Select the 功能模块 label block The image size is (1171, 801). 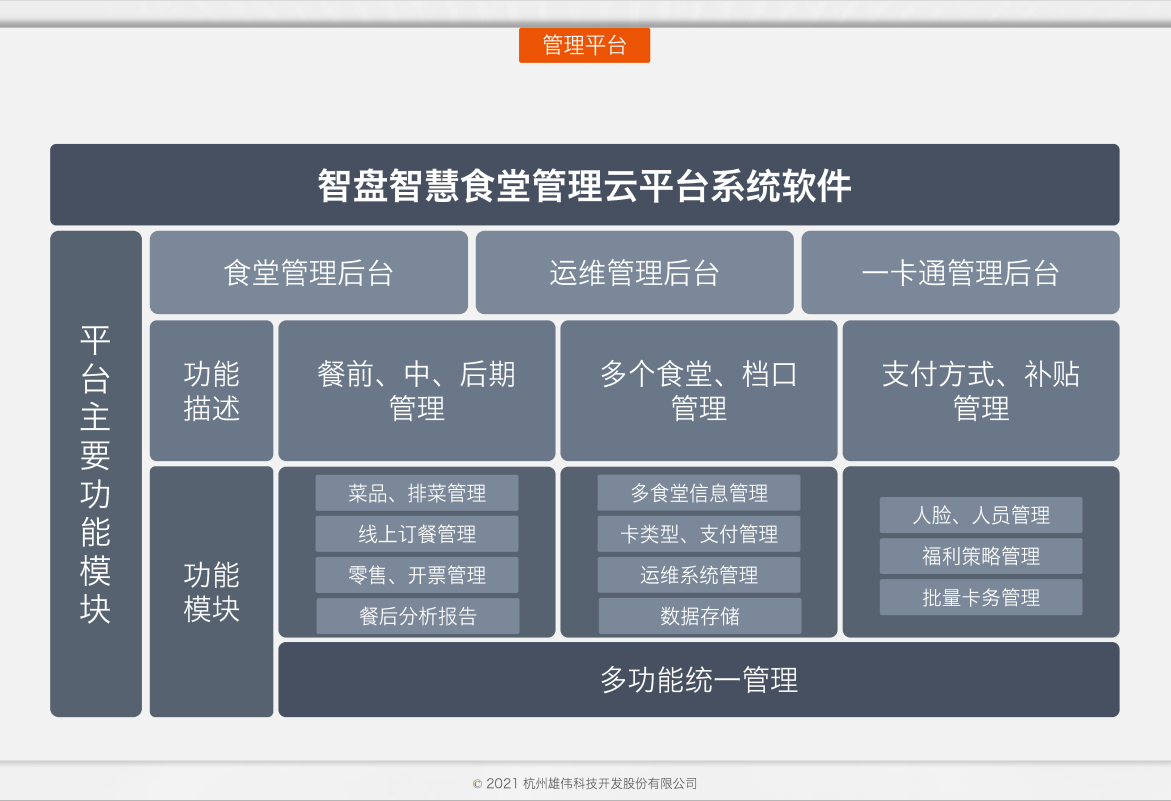pyautogui.click(x=210, y=589)
